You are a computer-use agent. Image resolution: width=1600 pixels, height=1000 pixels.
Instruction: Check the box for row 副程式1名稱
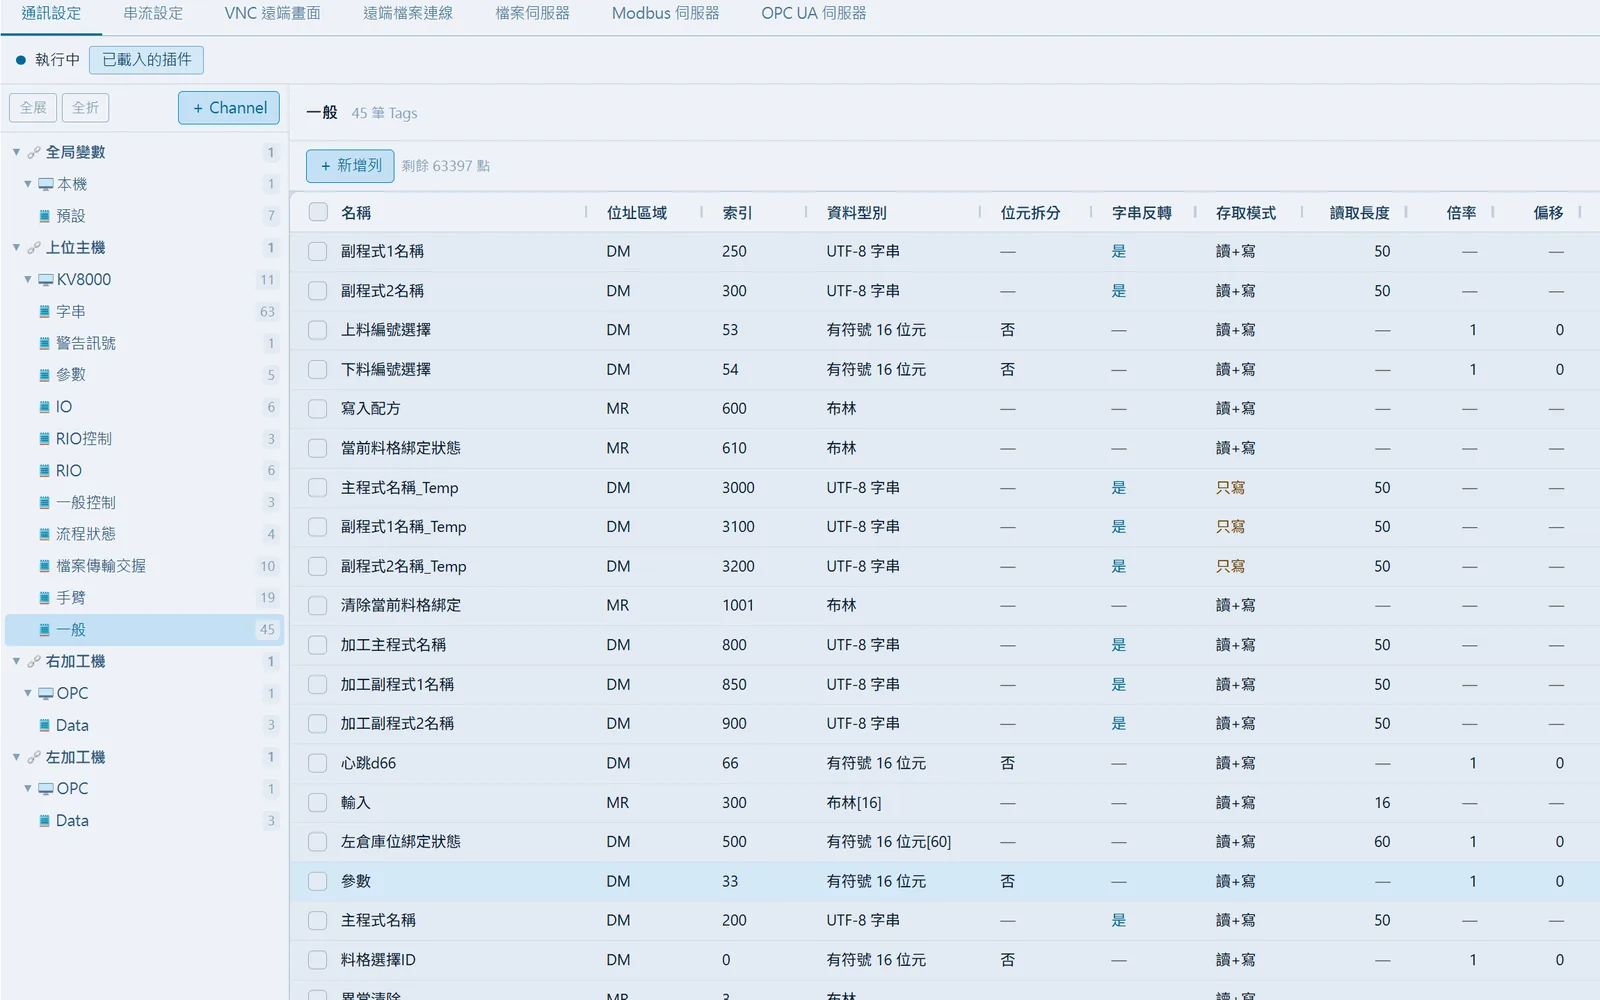[318, 251]
